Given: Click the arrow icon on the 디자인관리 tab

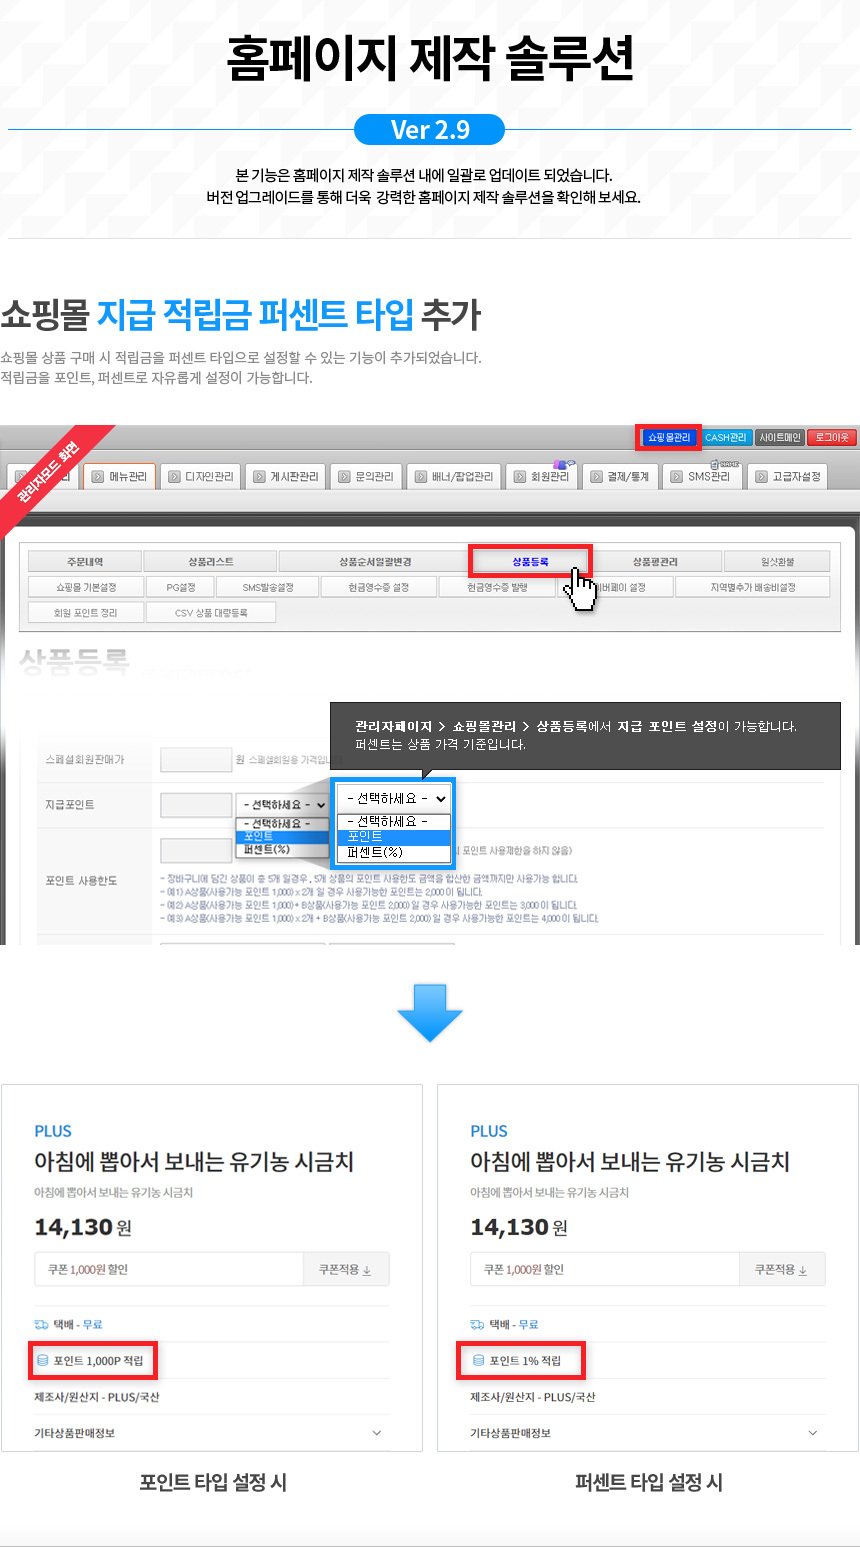Looking at the screenshot, I should (175, 477).
